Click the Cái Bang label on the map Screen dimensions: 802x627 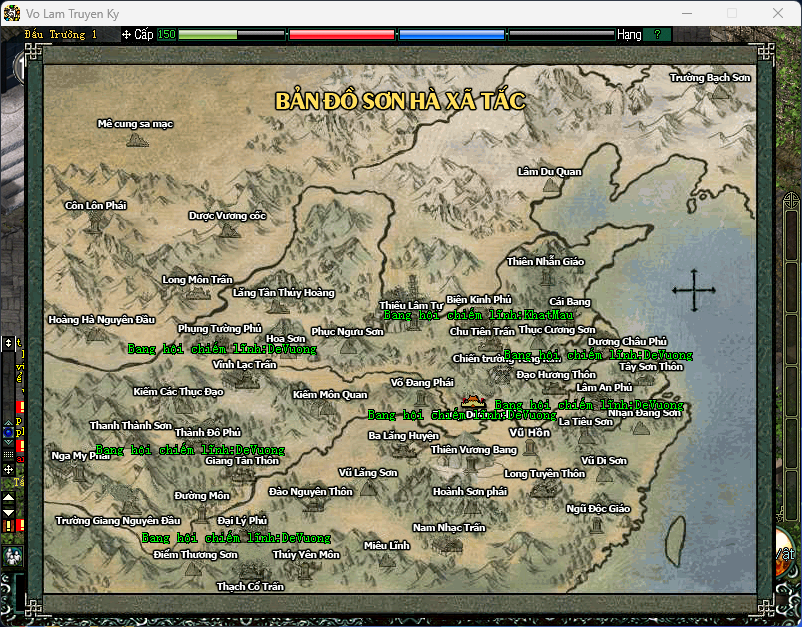click(x=570, y=302)
